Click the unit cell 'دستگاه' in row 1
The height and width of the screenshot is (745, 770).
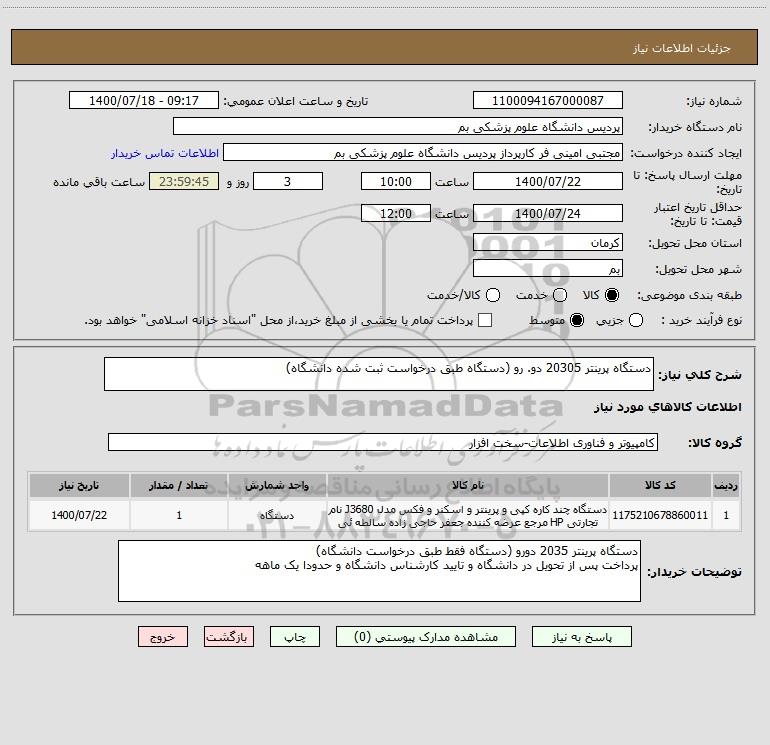(x=277, y=515)
